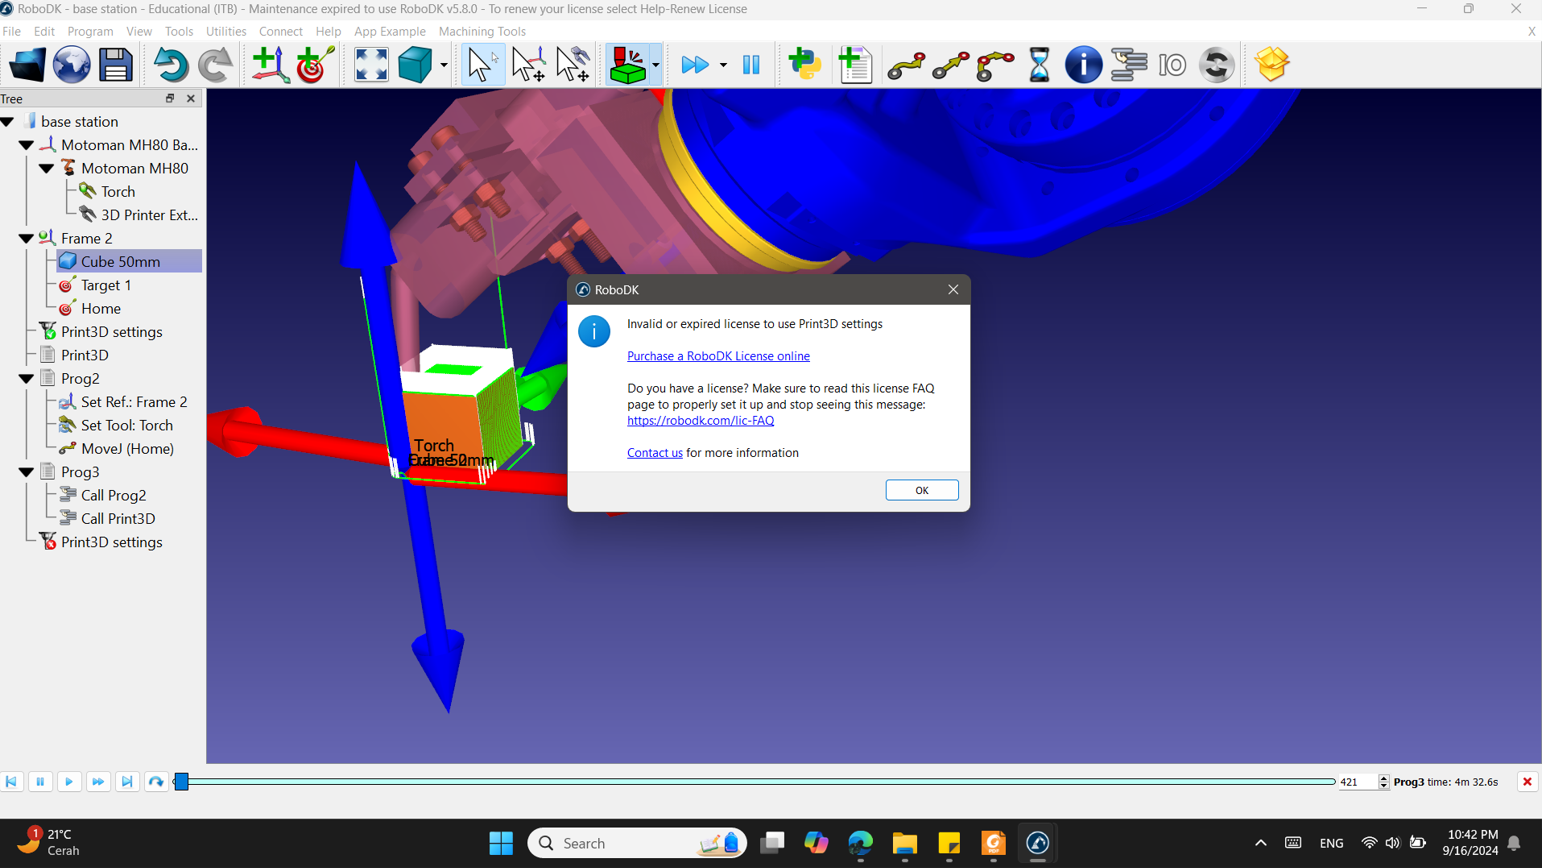Open File Explorer from the taskbar
This screenshot has width=1542, height=868.
click(904, 844)
